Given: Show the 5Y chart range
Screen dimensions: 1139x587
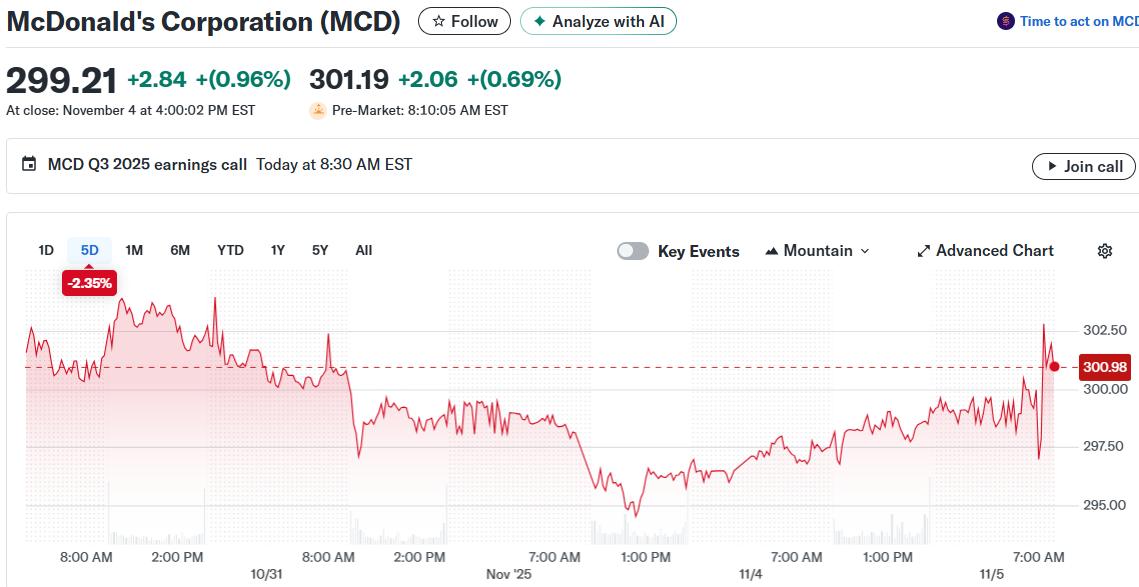Looking at the screenshot, I should tap(320, 250).
